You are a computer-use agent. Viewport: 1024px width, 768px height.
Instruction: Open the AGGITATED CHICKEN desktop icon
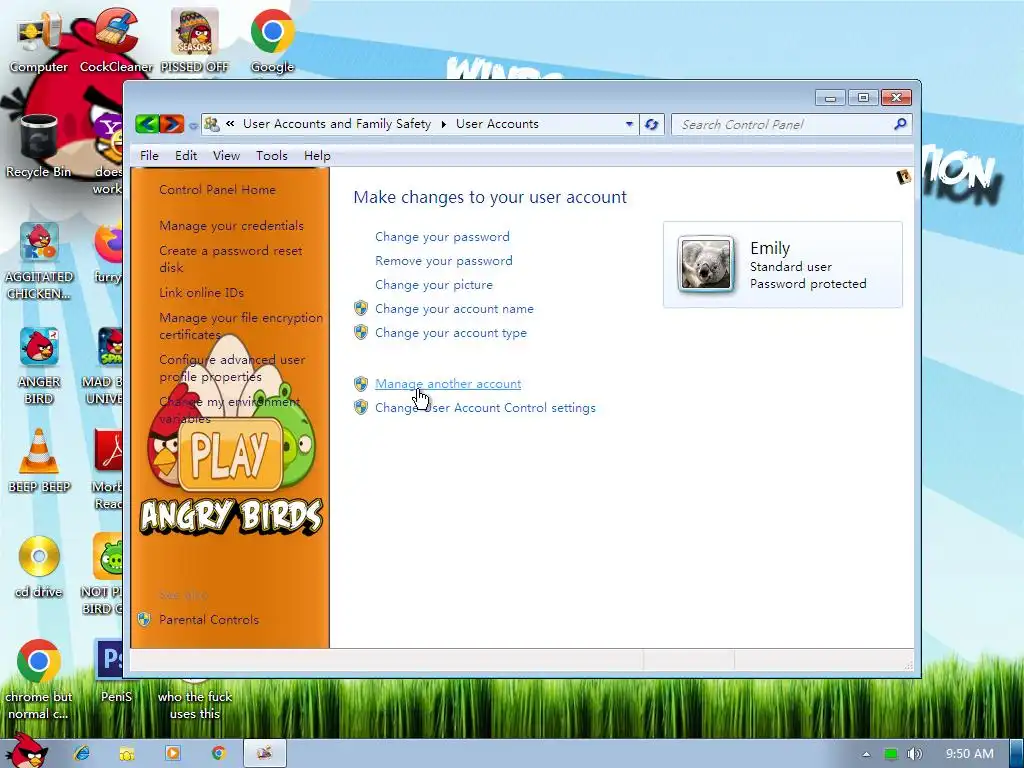tap(39, 260)
